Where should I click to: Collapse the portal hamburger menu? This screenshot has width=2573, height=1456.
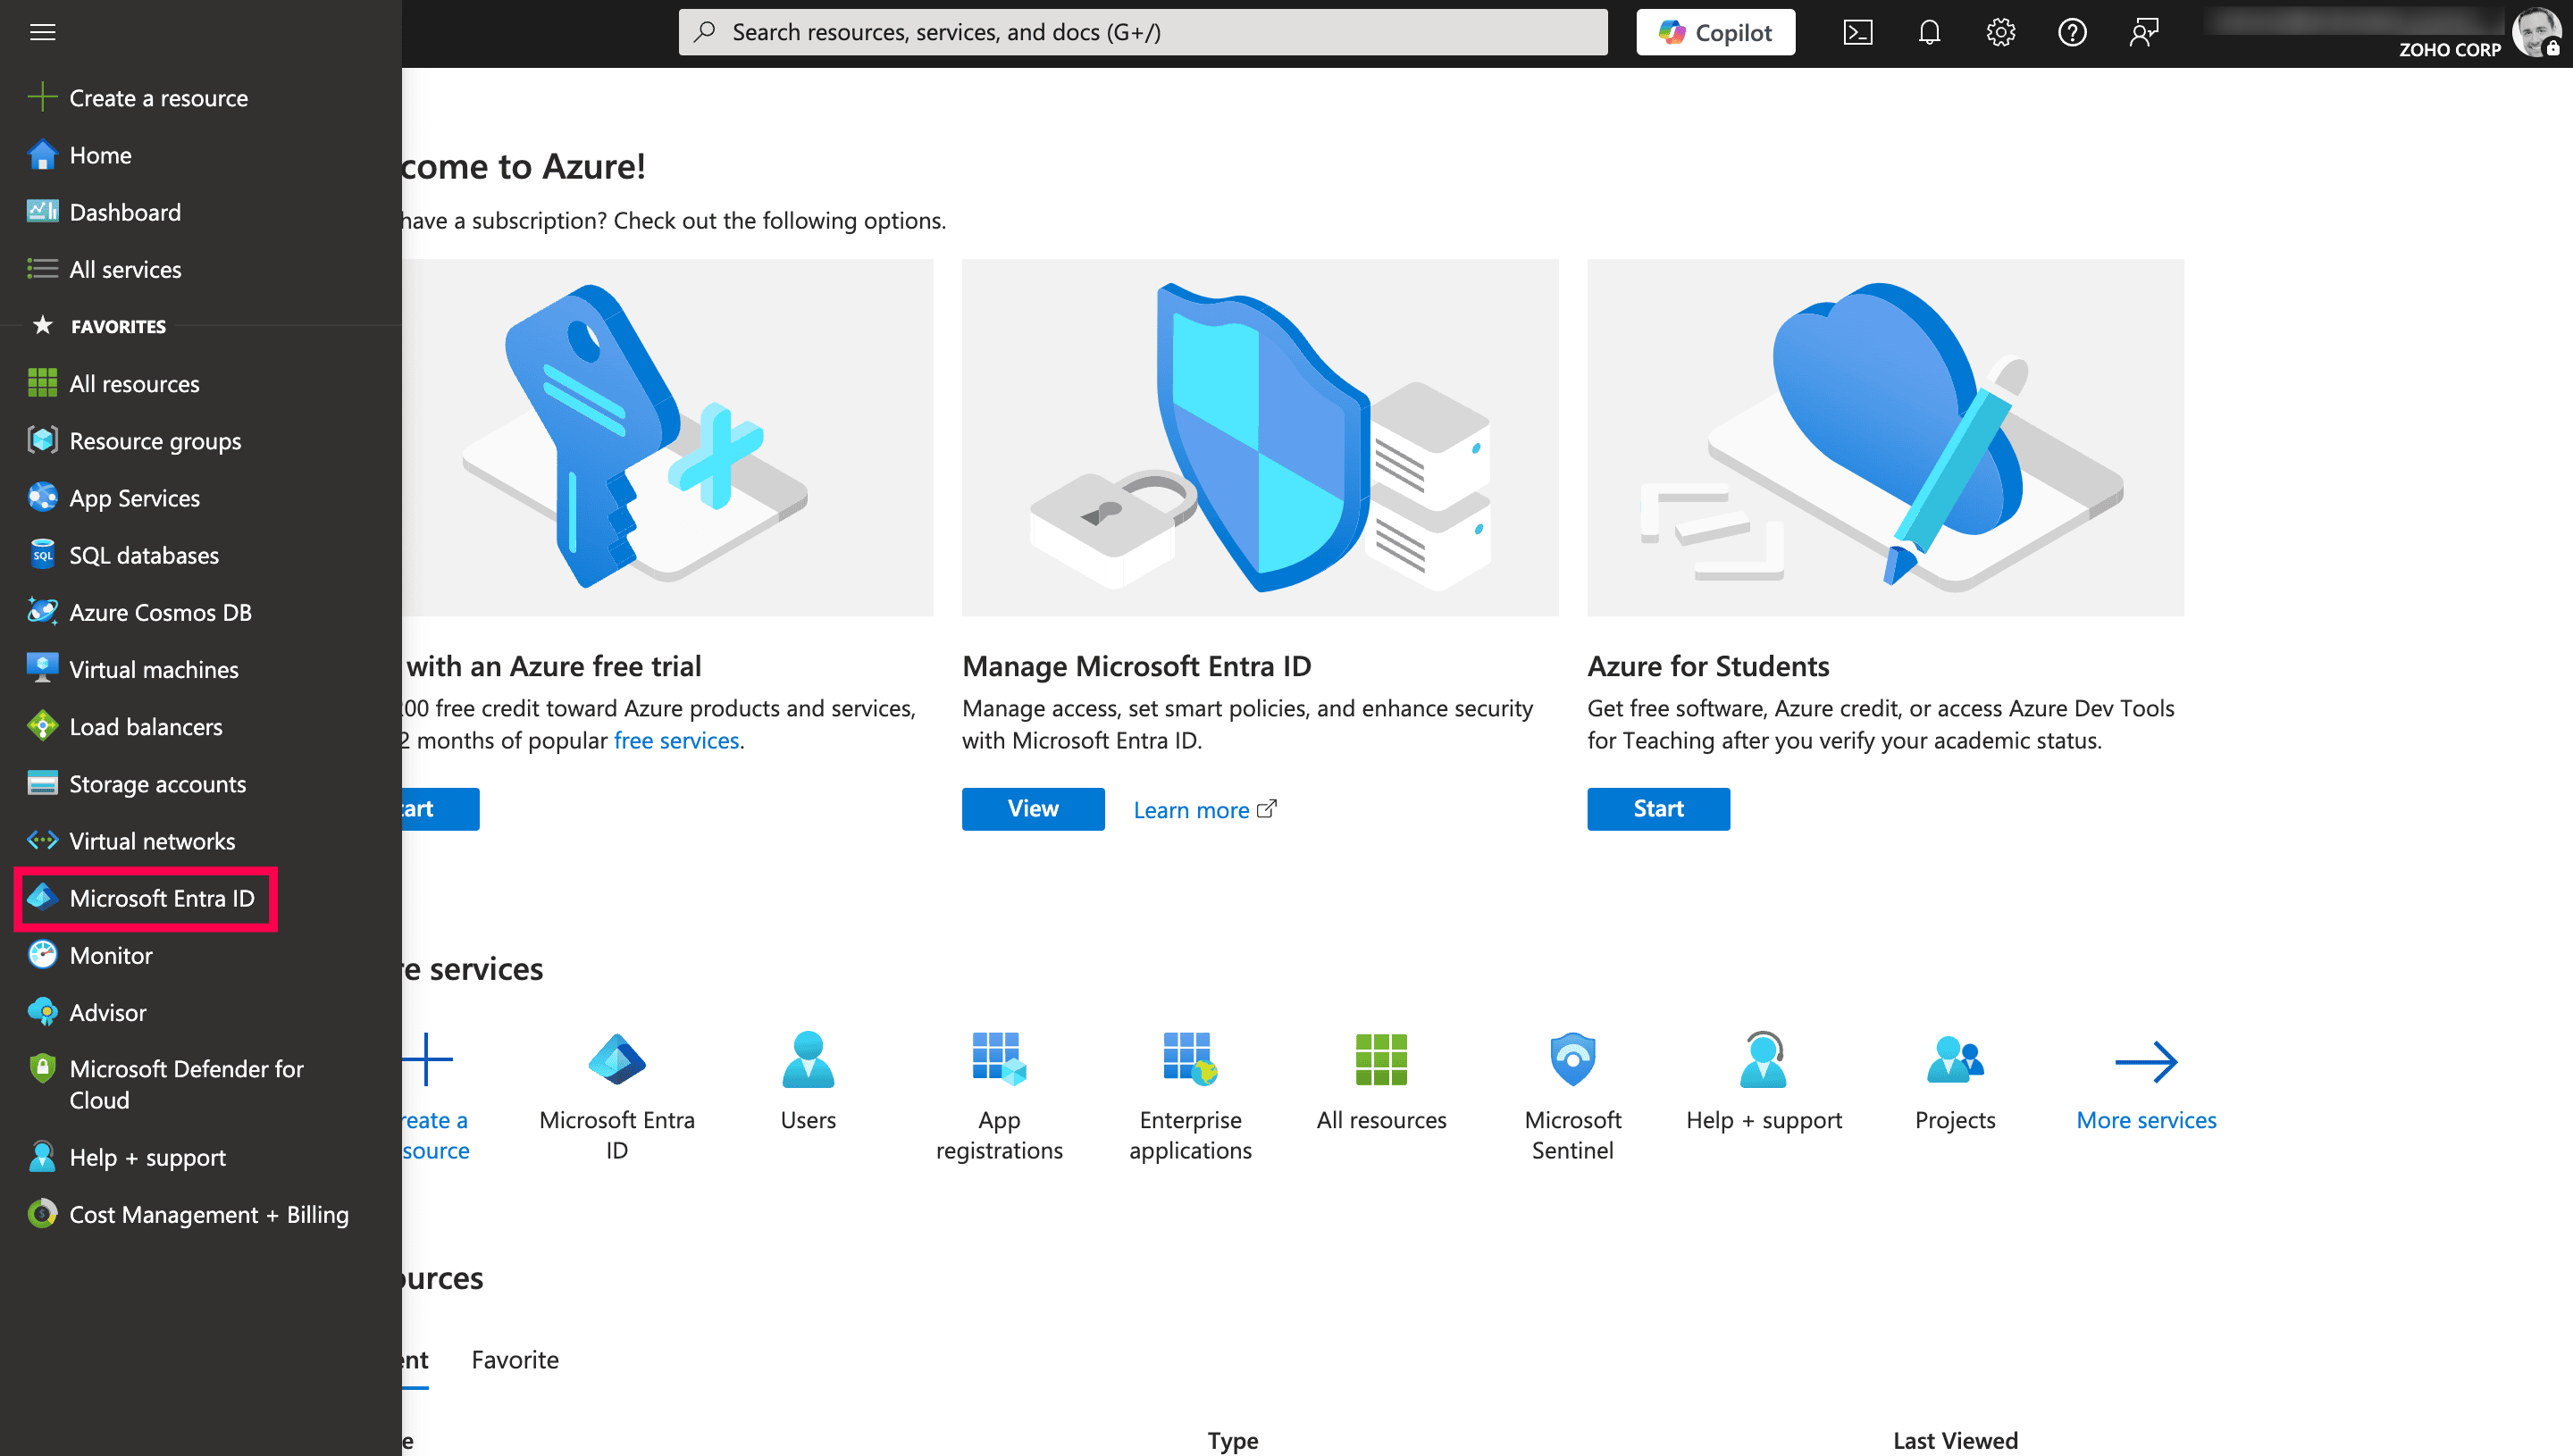(42, 32)
